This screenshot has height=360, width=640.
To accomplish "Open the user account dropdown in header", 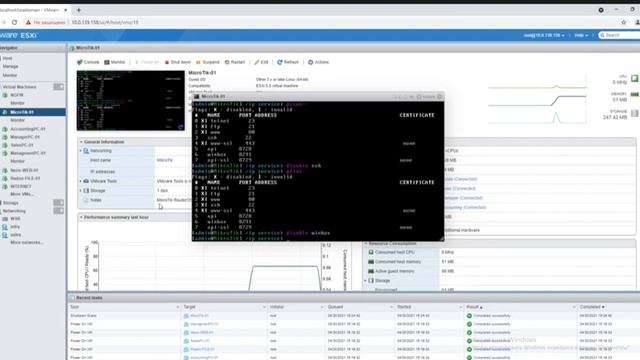I will [544, 36].
